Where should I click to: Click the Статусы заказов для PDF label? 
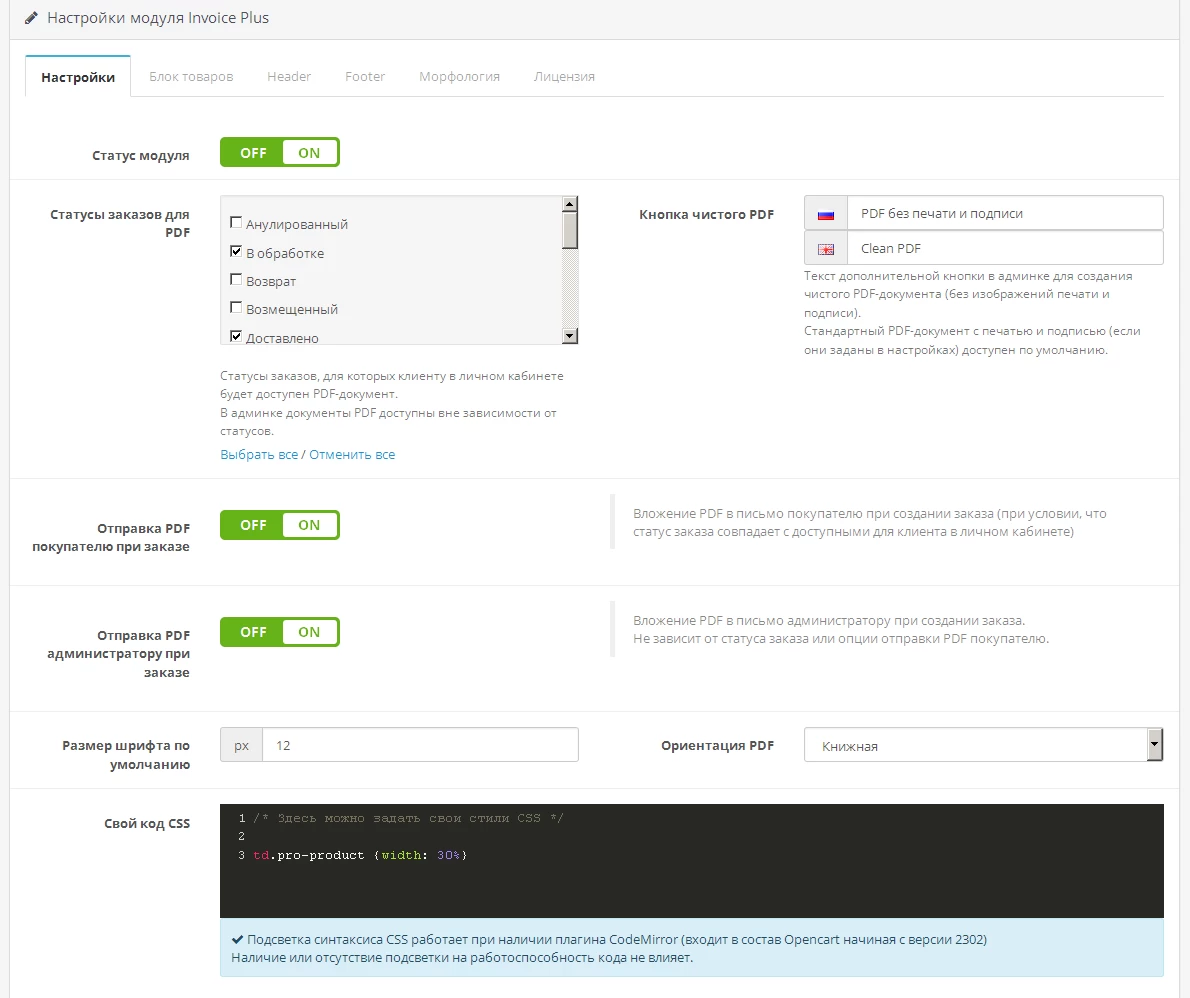[120, 223]
